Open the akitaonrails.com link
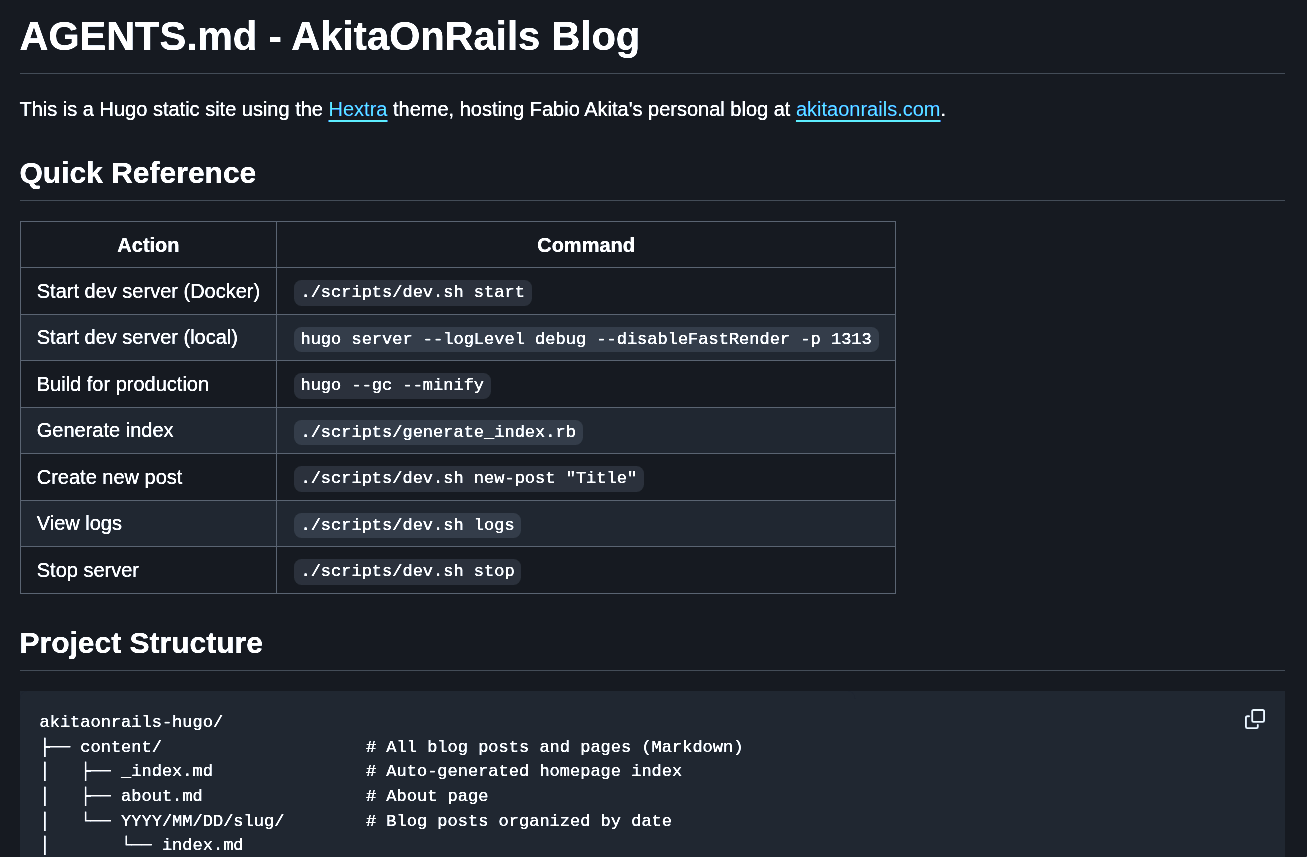1307x857 pixels. click(x=867, y=109)
